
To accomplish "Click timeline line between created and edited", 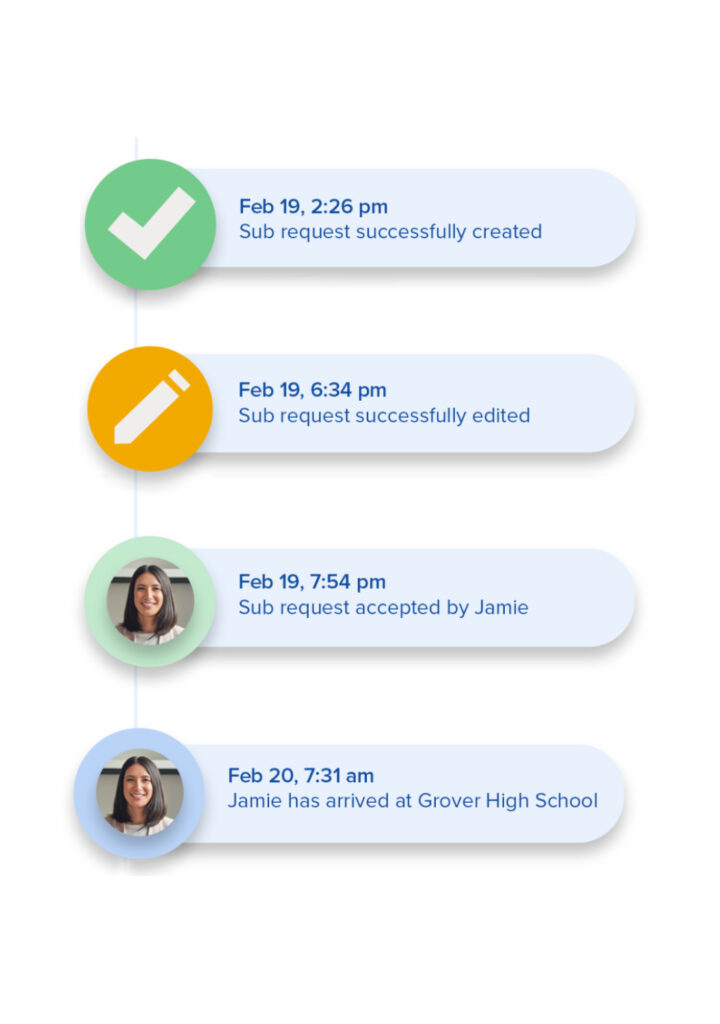I will (x=136, y=318).
